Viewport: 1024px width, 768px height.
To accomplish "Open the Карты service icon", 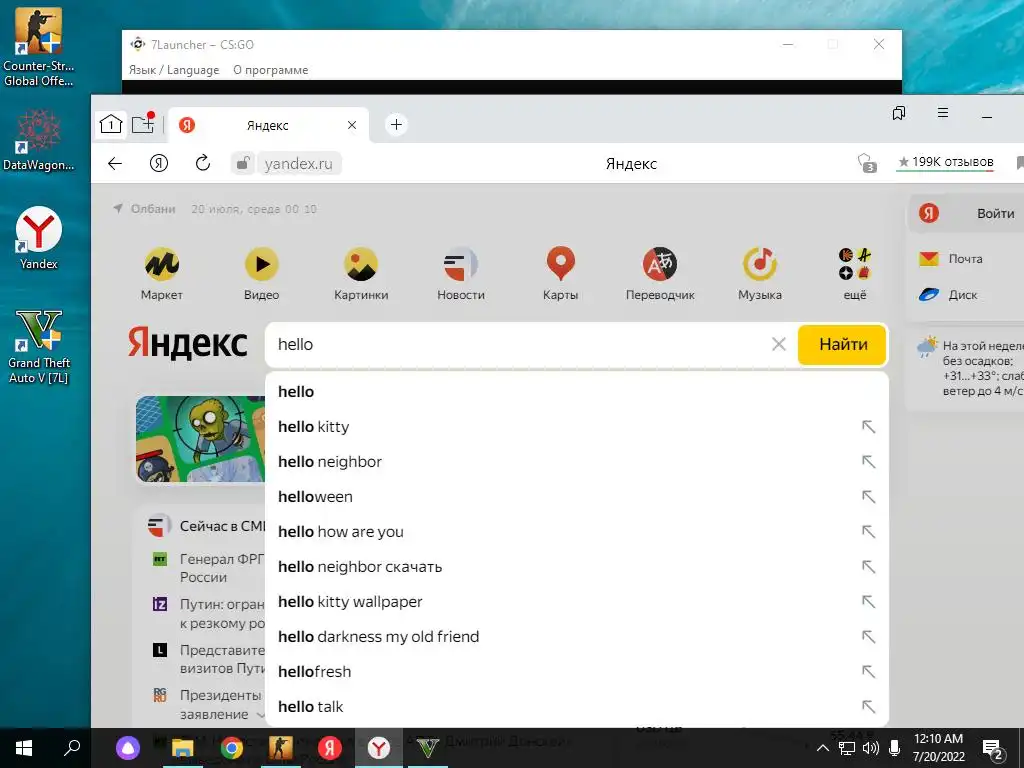I will click(560, 264).
